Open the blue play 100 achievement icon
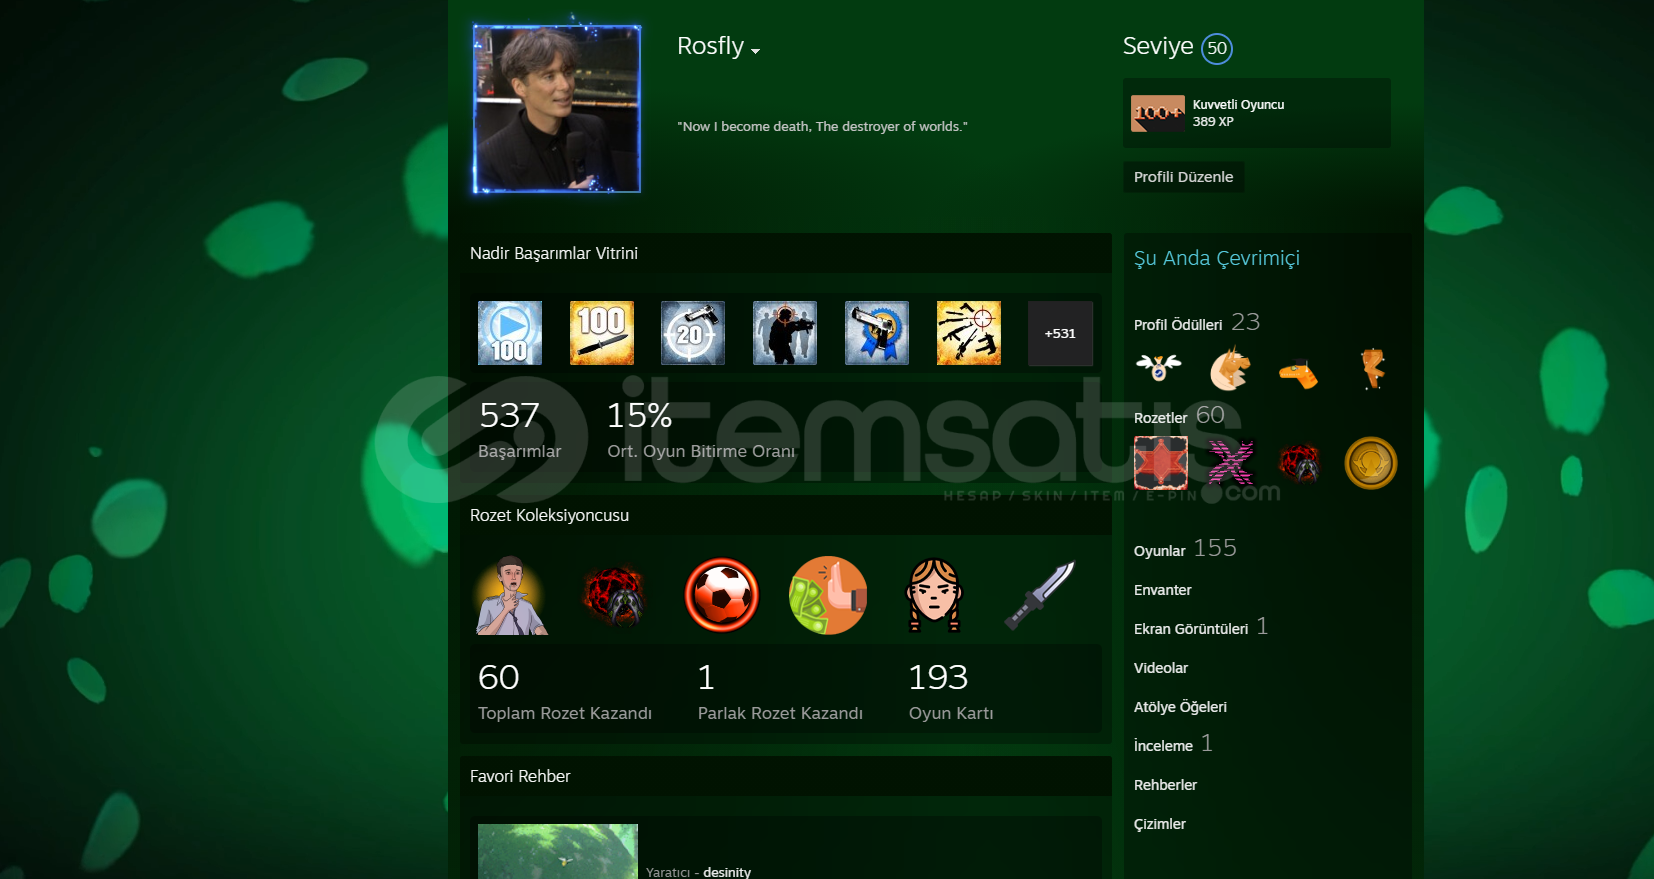This screenshot has width=1654, height=879. click(510, 333)
